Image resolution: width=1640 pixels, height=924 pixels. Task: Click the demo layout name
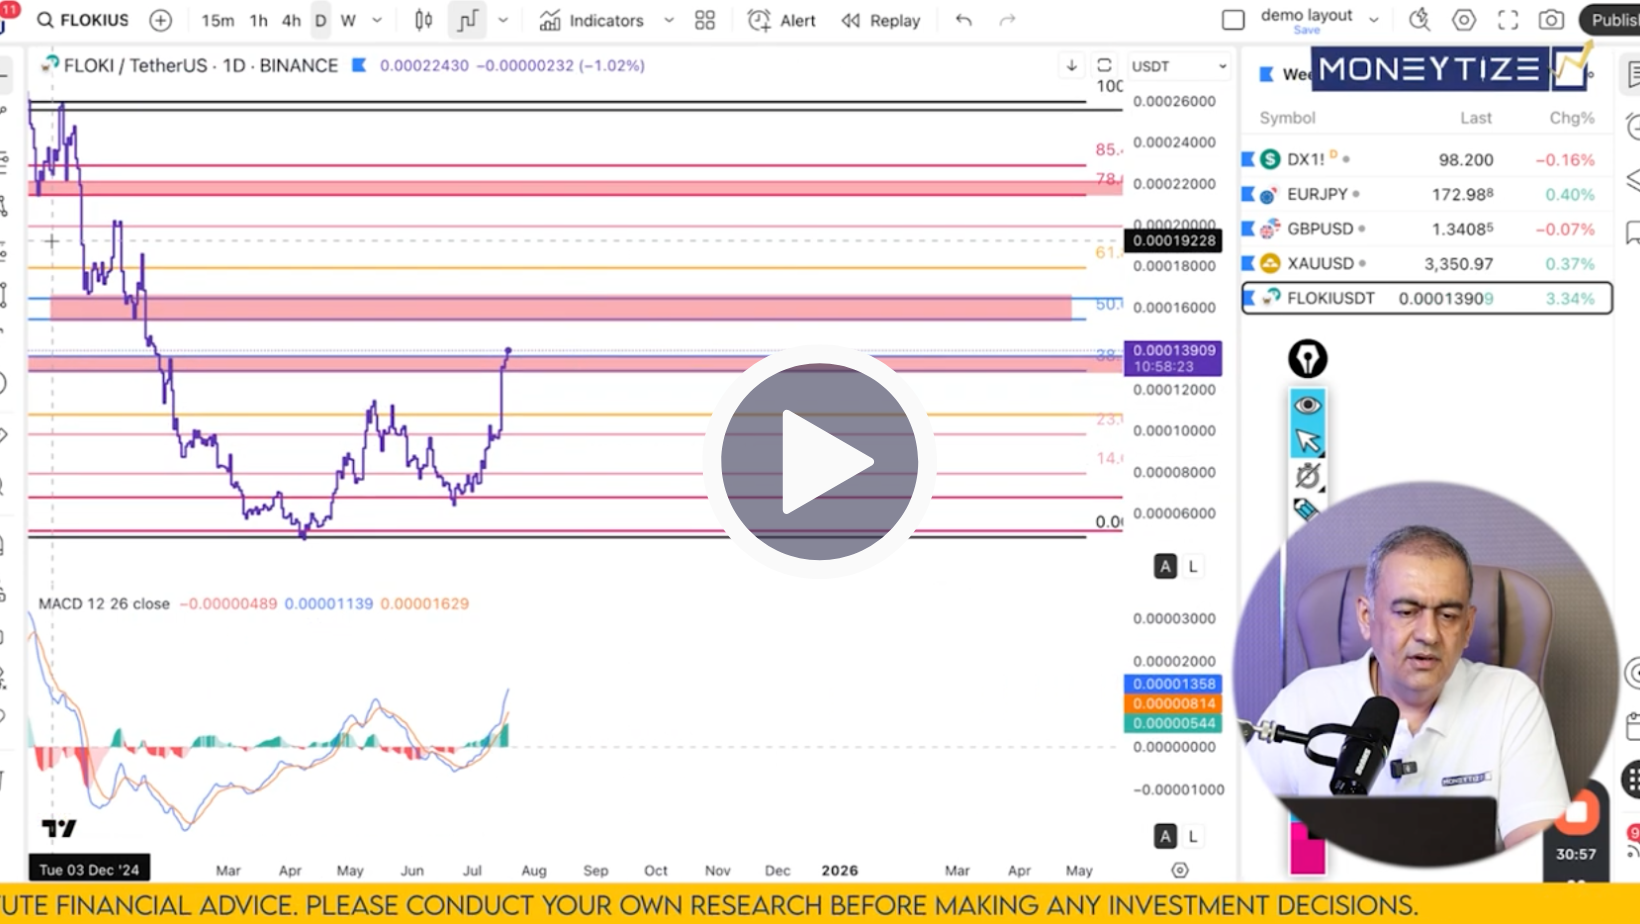click(x=1306, y=15)
